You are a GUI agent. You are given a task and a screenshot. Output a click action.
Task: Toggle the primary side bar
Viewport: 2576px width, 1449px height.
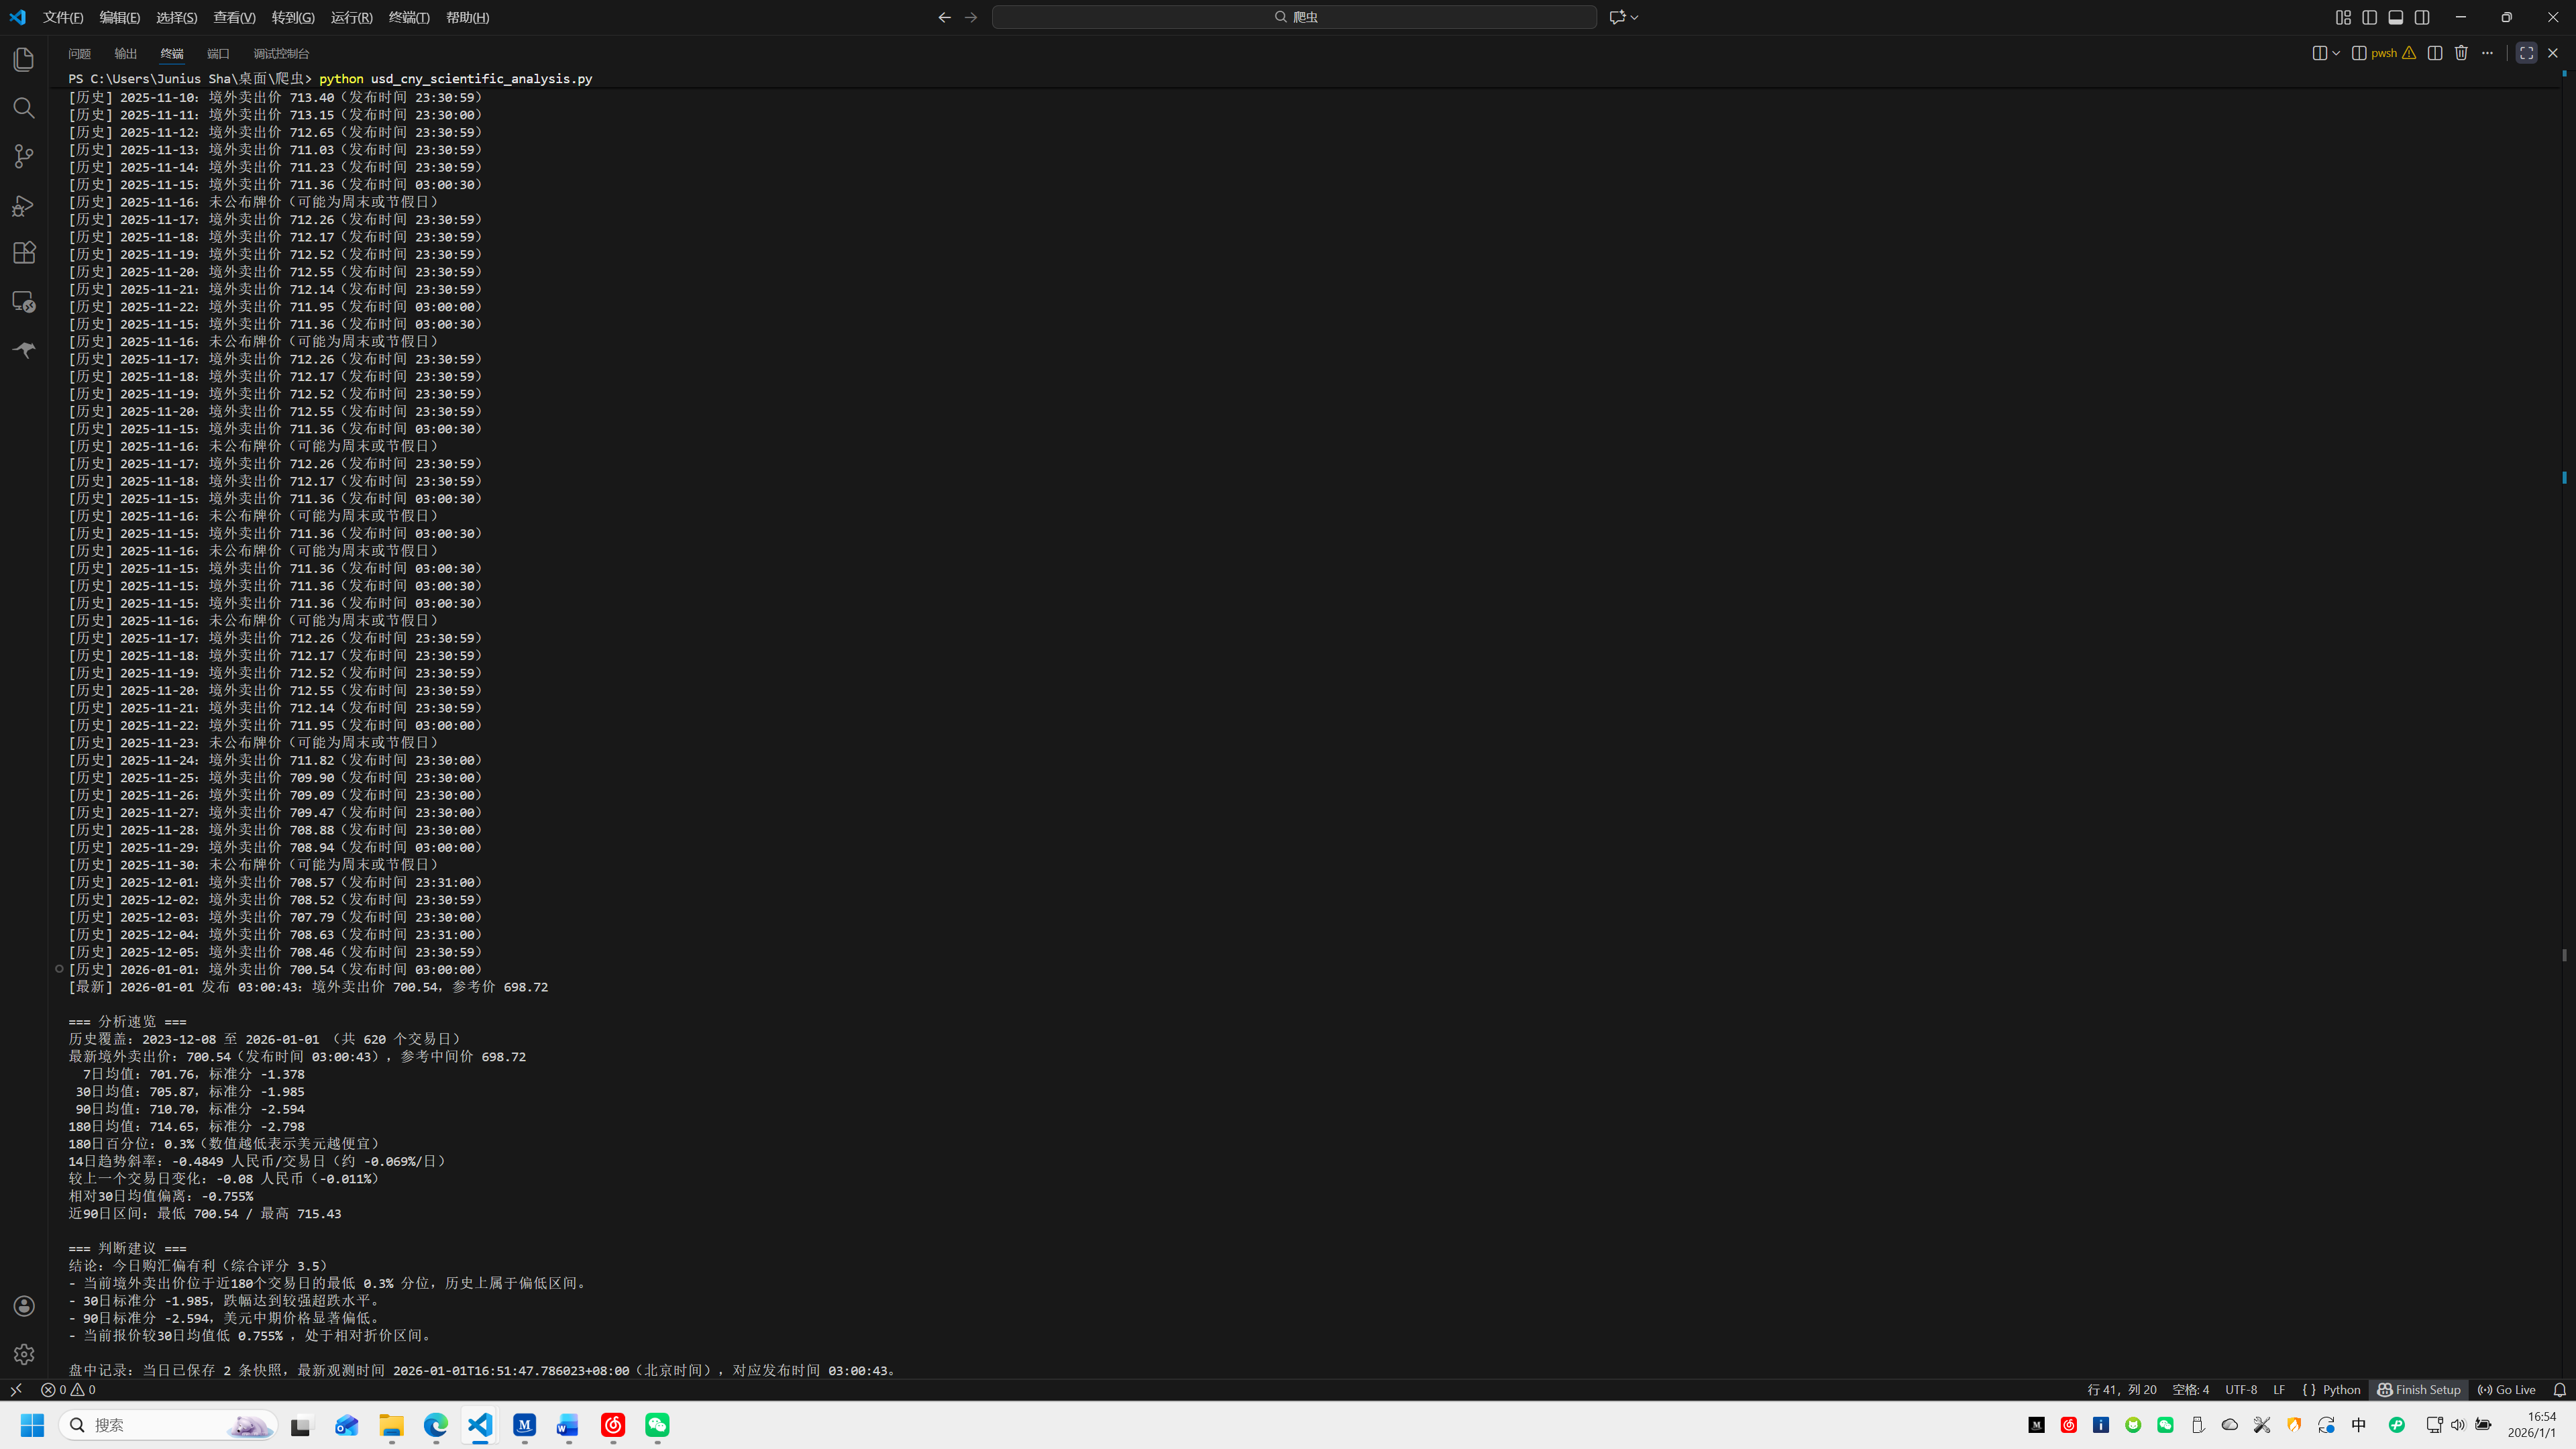point(2370,17)
